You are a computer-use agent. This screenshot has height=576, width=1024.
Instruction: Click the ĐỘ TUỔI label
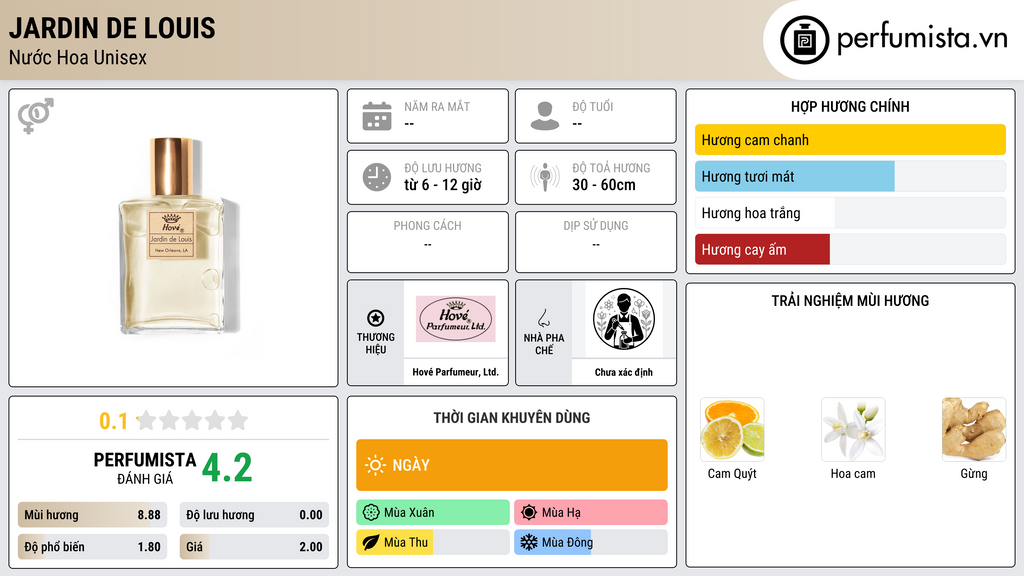(x=592, y=106)
